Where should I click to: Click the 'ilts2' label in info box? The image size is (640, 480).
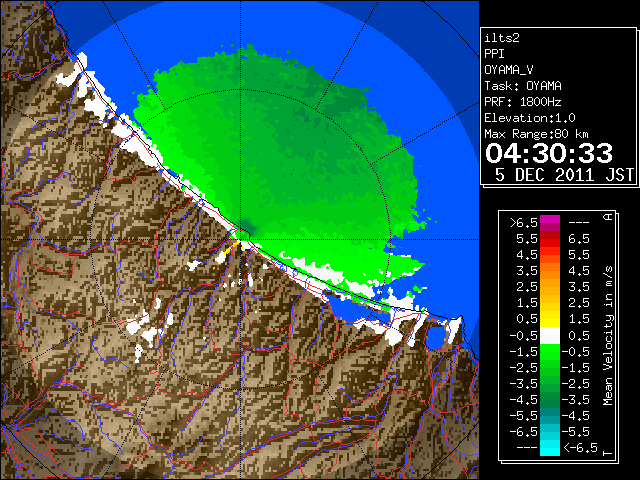point(502,38)
